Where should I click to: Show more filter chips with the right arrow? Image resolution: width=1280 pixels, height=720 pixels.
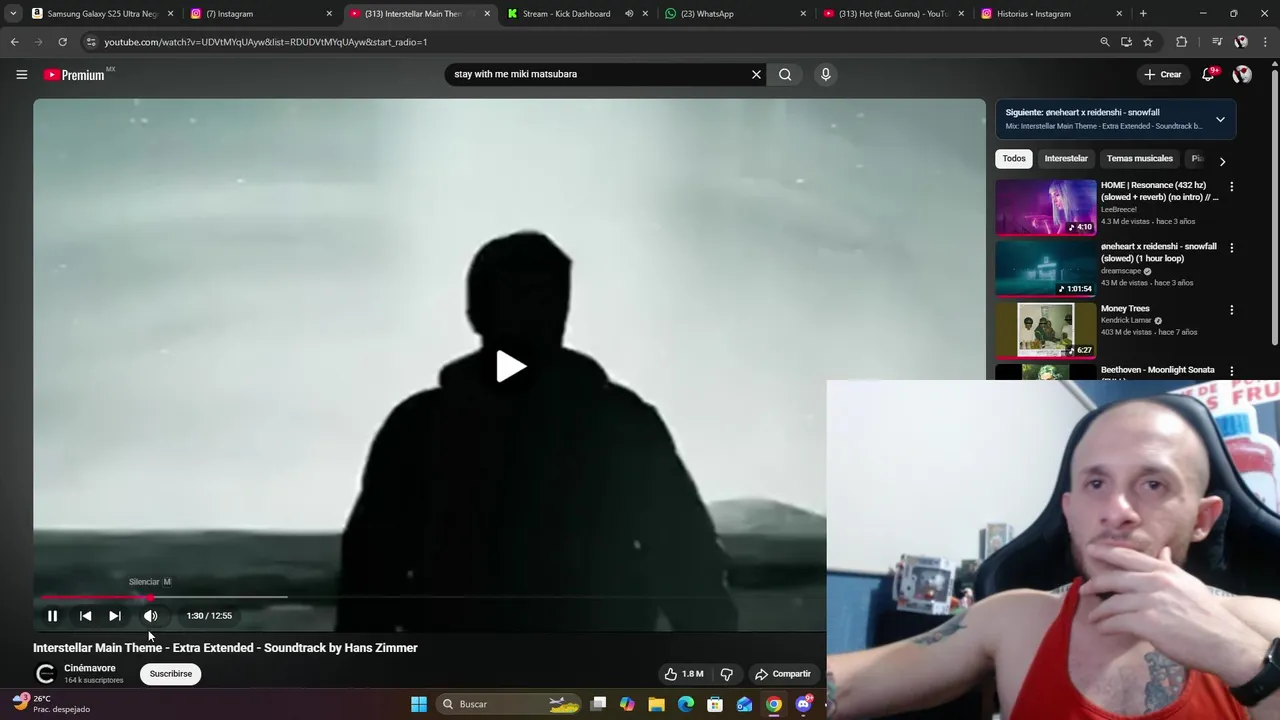1222,161
